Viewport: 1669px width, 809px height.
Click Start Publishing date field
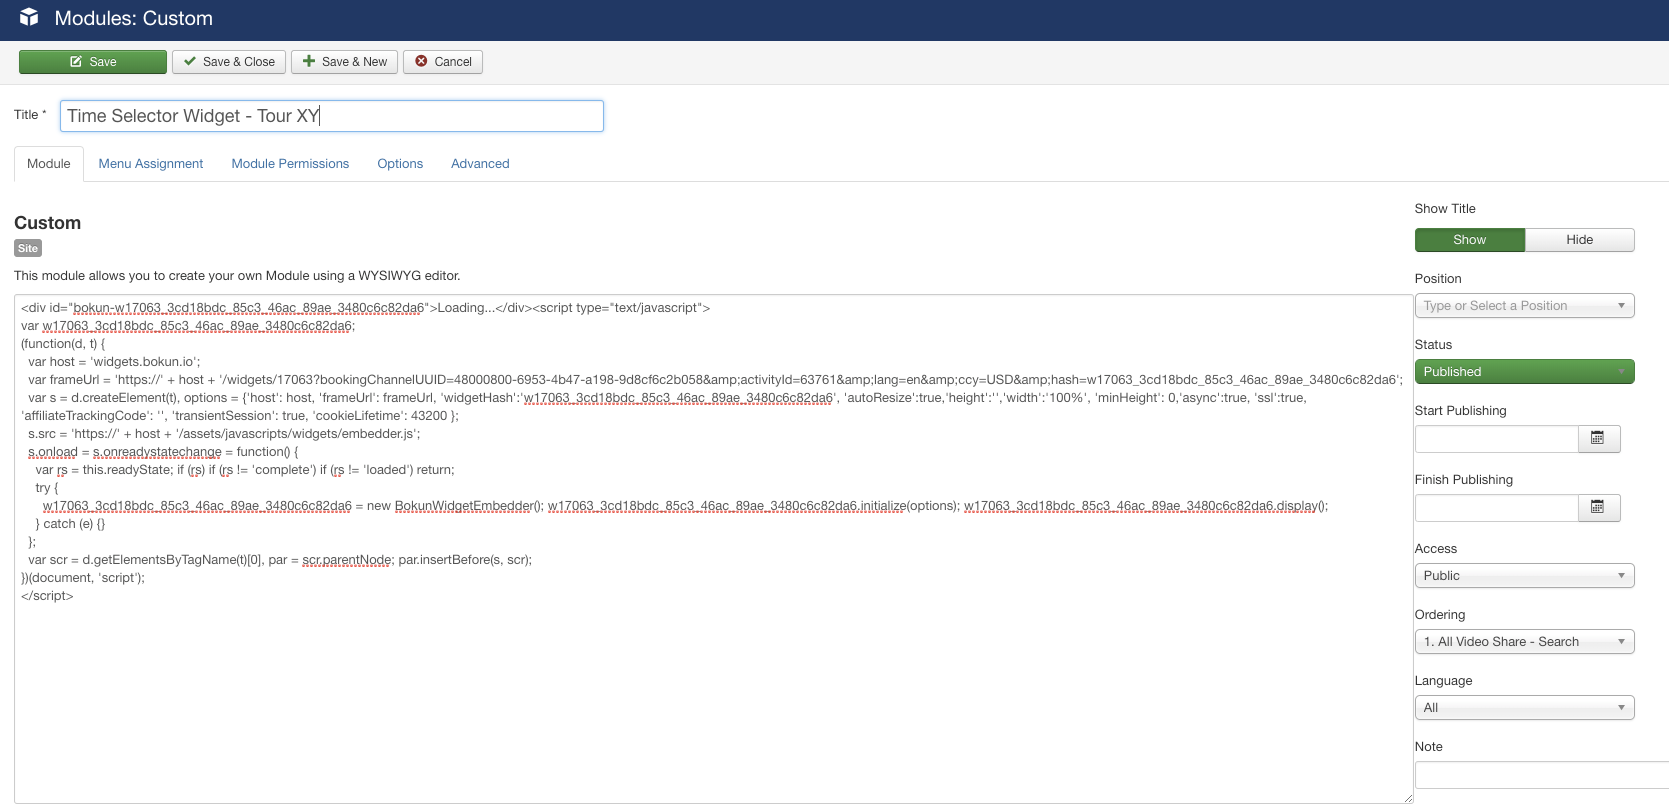1496,438
